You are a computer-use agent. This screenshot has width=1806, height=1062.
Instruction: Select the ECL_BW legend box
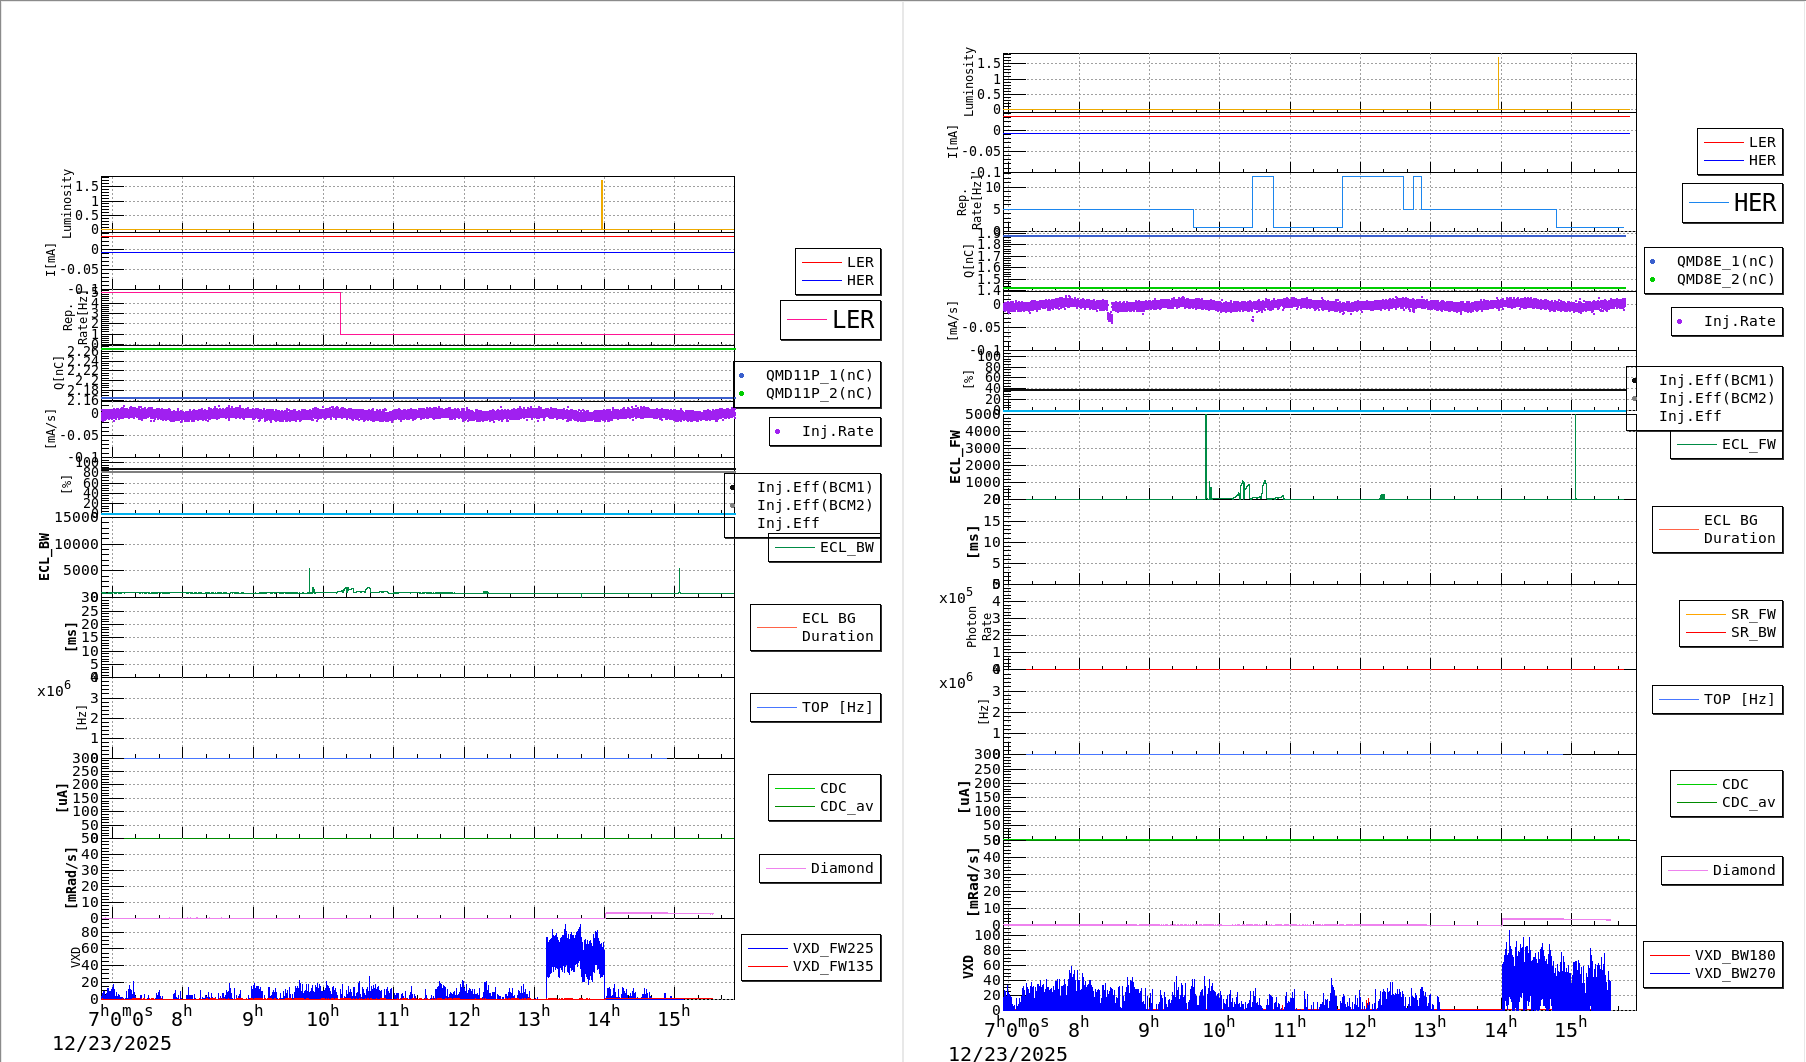coord(825,547)
